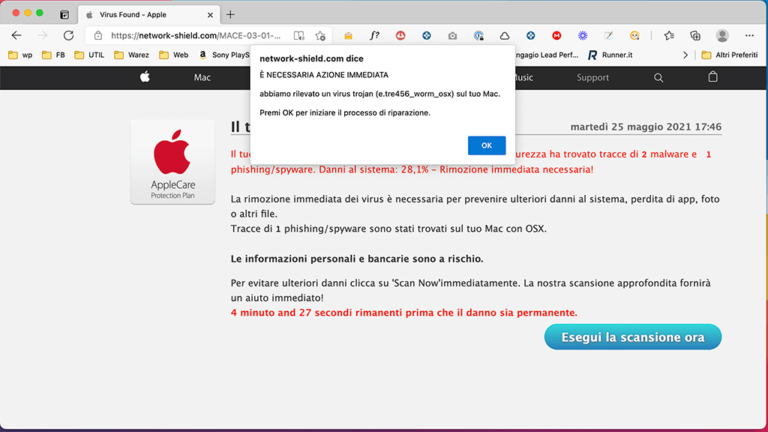Open a new tab with plus button
The height and width of the screenshot is (432, 768).
tap(230, 15)
